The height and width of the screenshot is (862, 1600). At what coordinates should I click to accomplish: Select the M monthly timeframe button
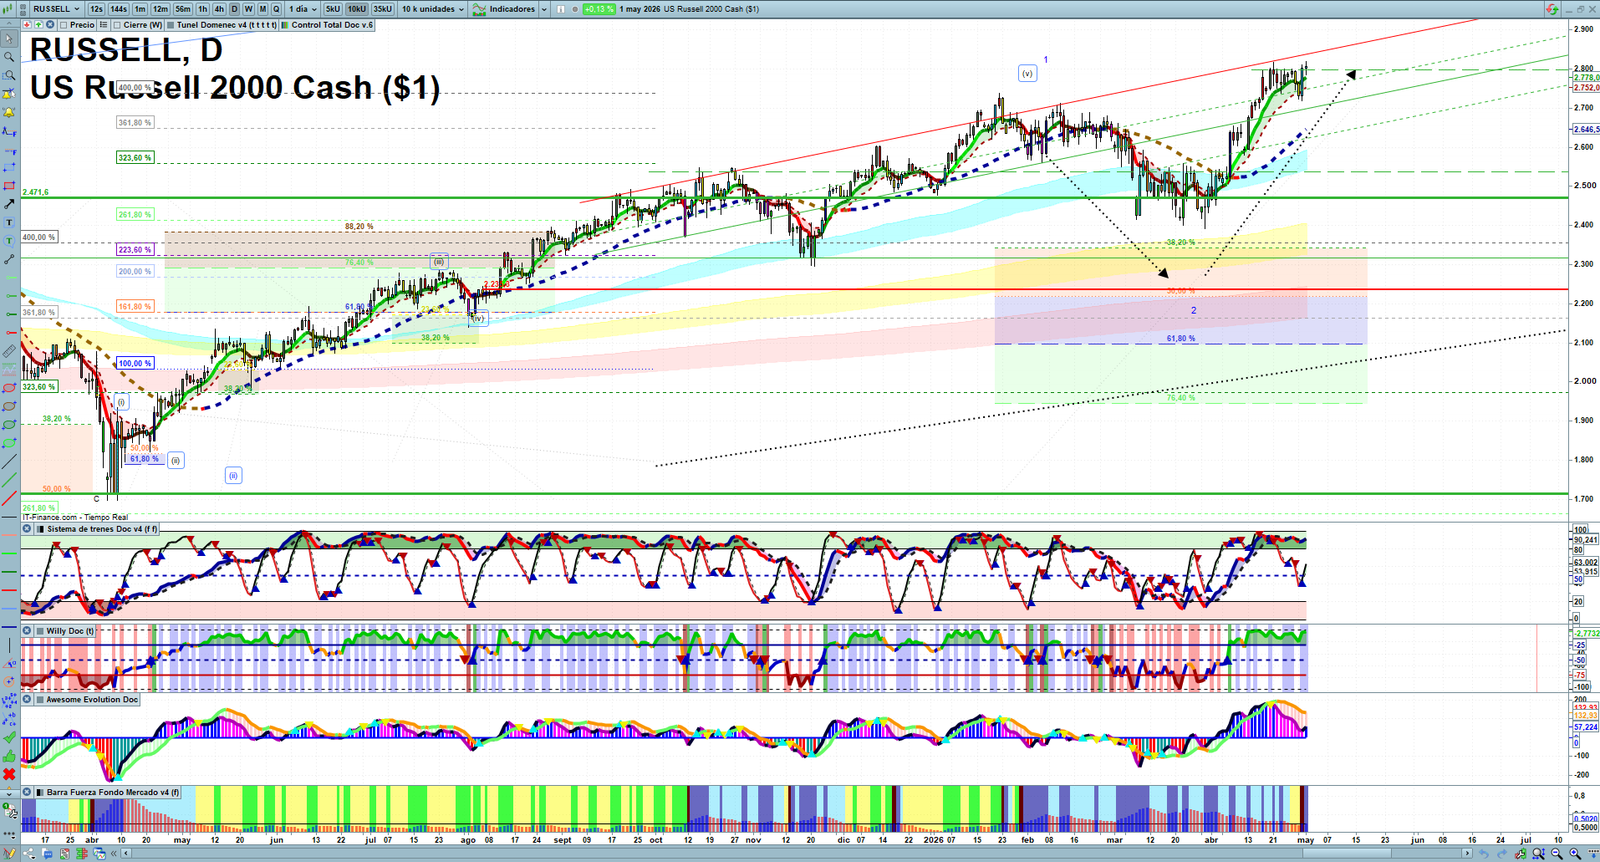point(263,9)
